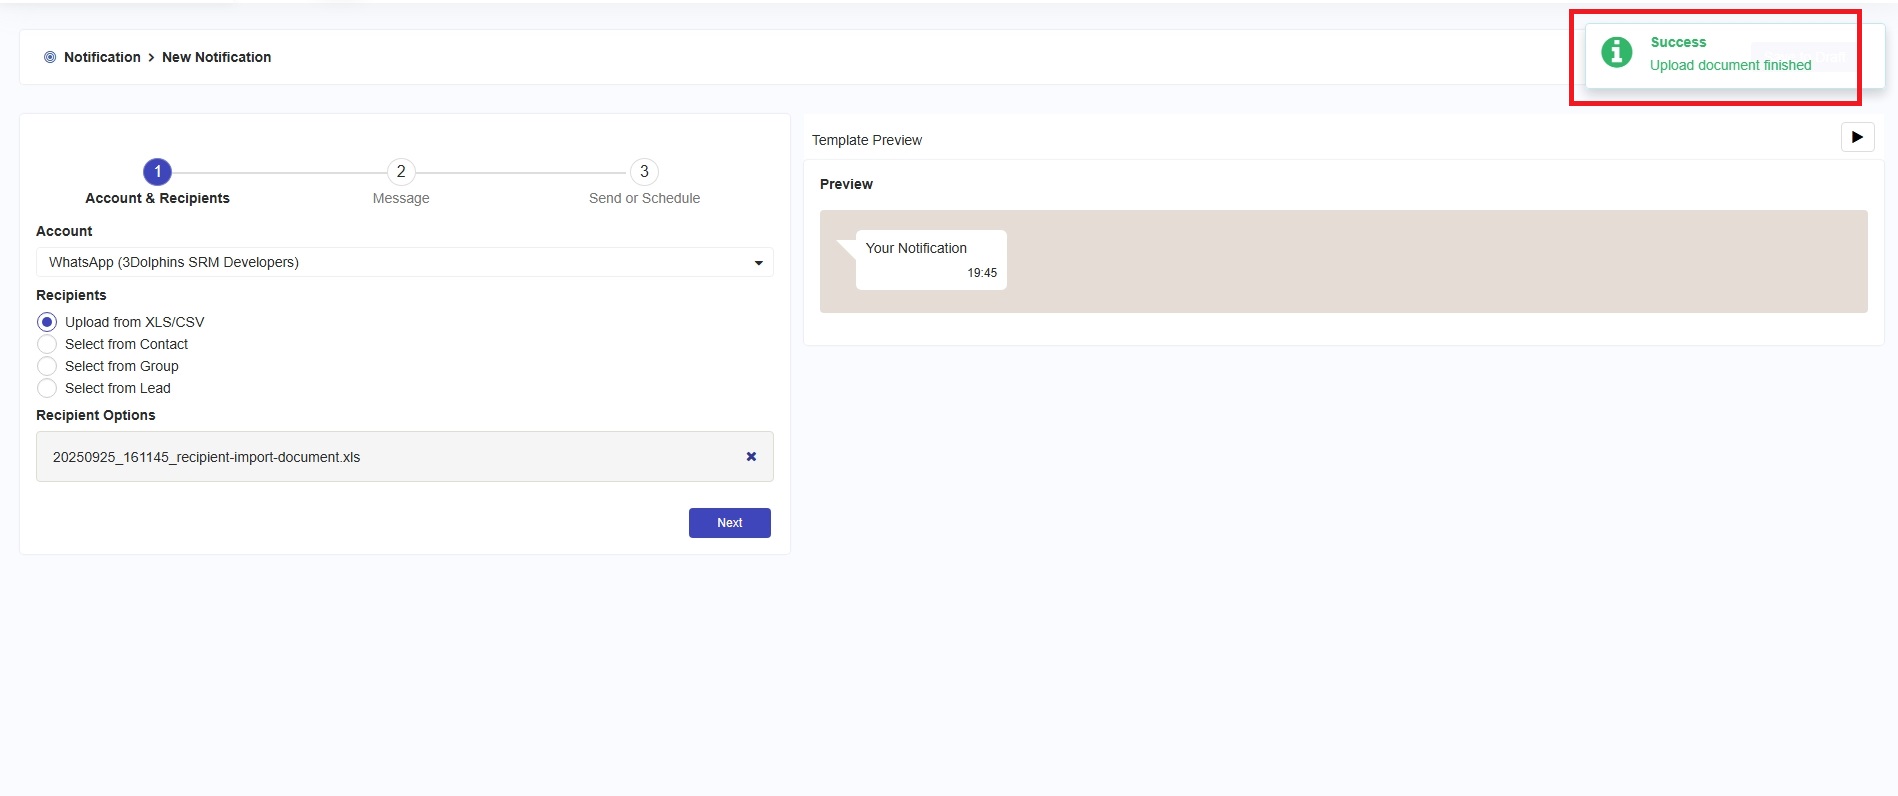Click the New Notification breadcrumb item
Image resolution: width=1898 pixels, height=796 pixels.
(x=216, y=57)
